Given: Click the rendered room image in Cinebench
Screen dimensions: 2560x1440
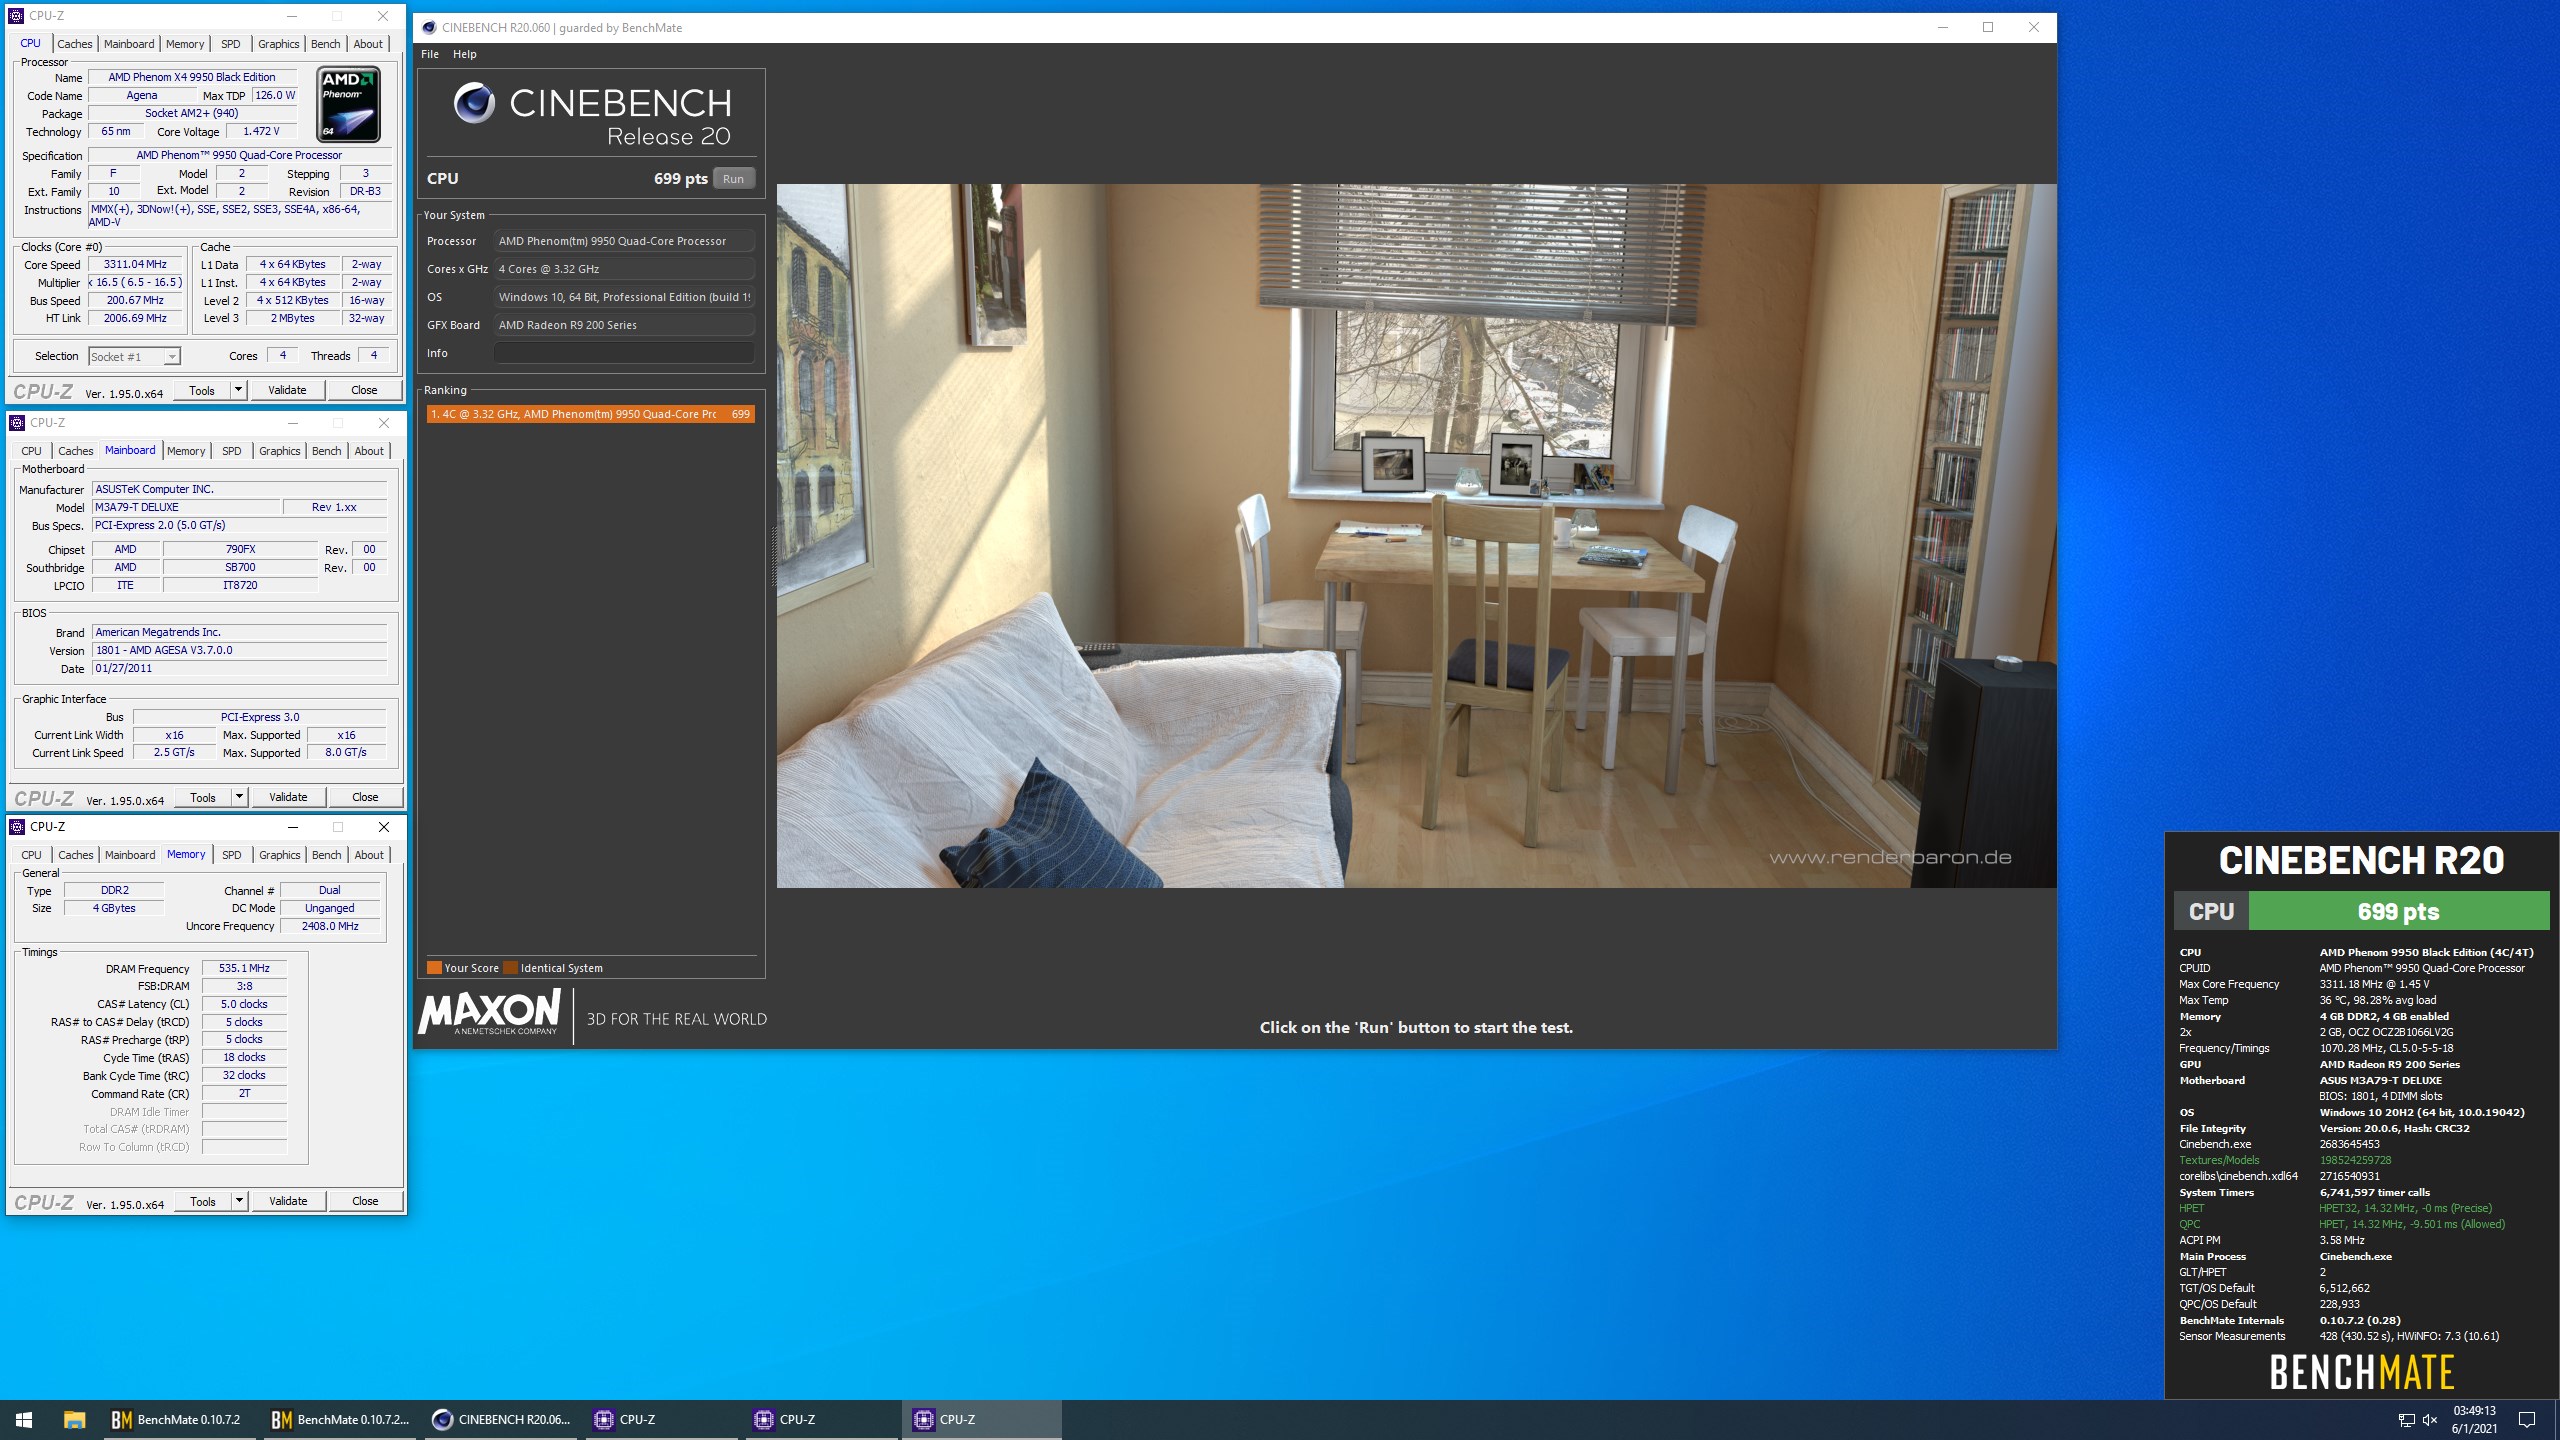Looking at the screenshot, I should pyautogui.click(x=1416, y=535).
